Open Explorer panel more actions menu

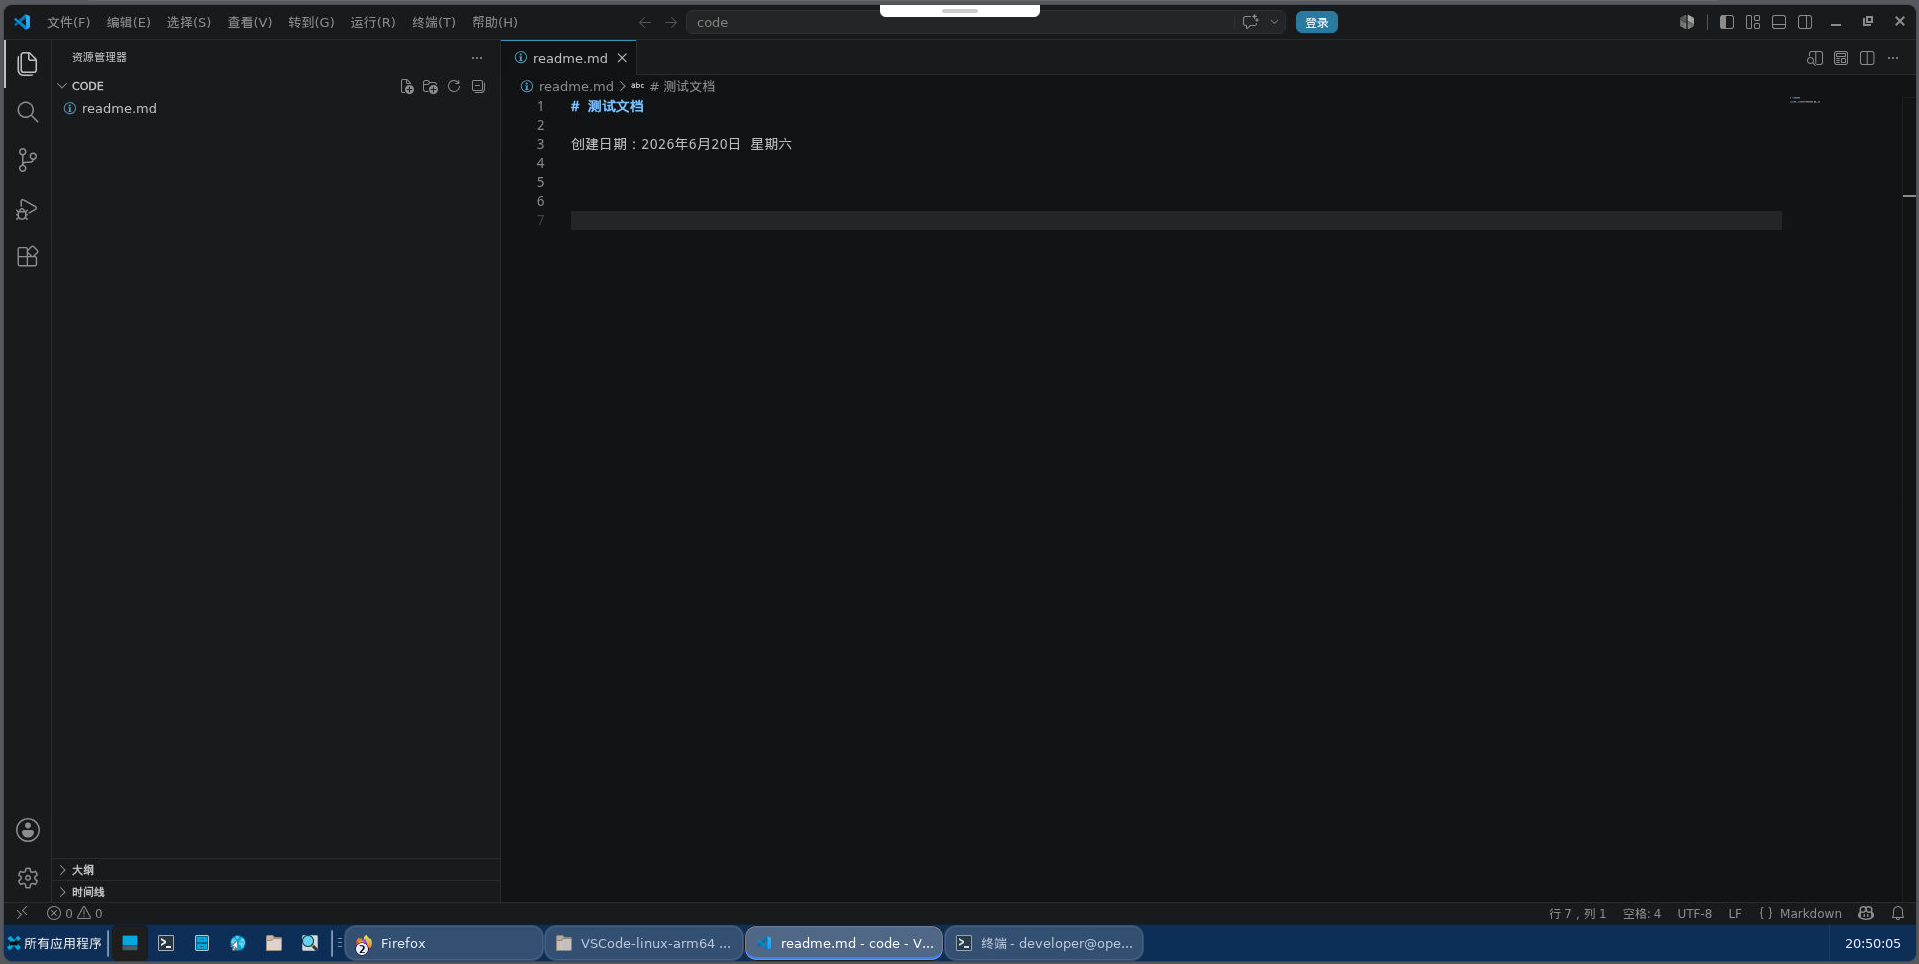coord(477,58)
